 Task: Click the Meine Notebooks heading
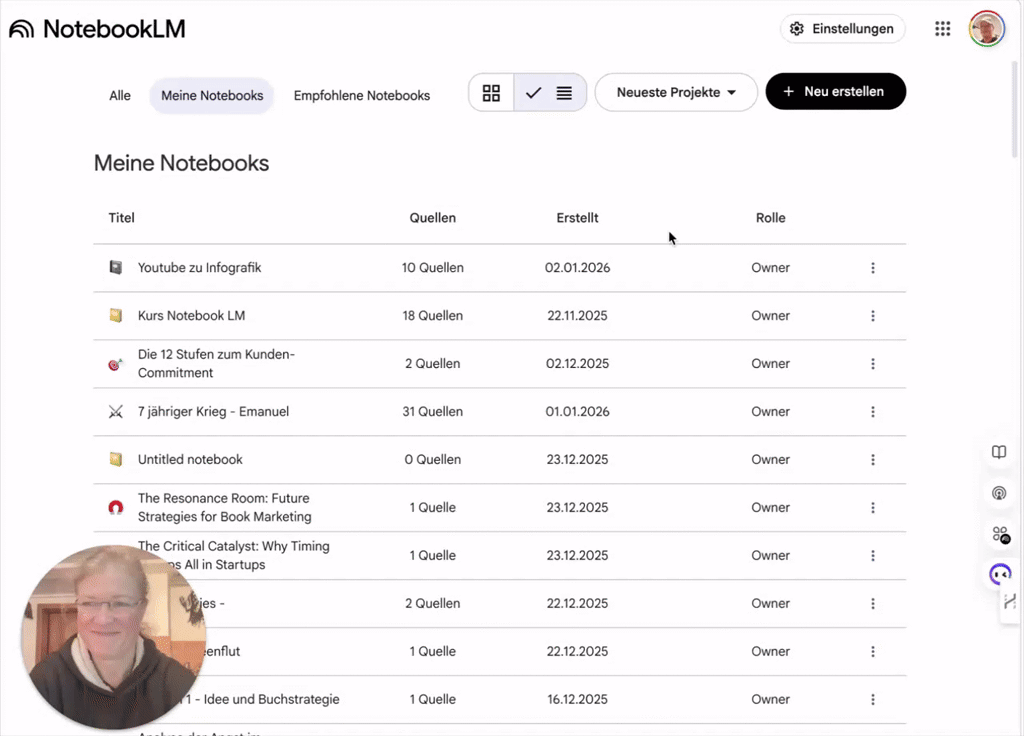pos(182,163)
